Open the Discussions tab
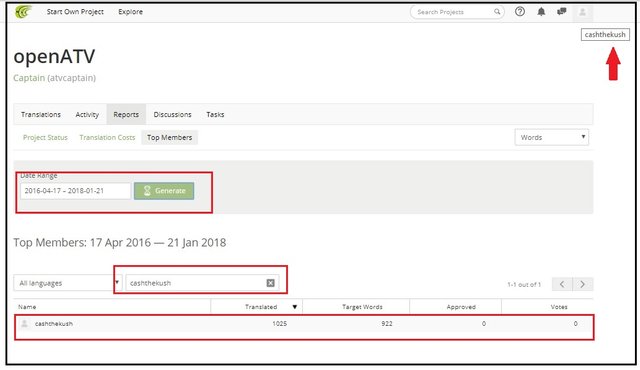The width and height of the screenshot is (640, 370). click(x=172, y=115)
